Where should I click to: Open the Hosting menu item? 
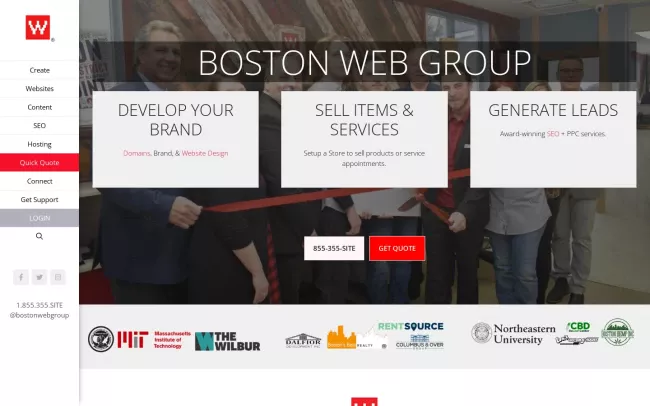[39, 144]
